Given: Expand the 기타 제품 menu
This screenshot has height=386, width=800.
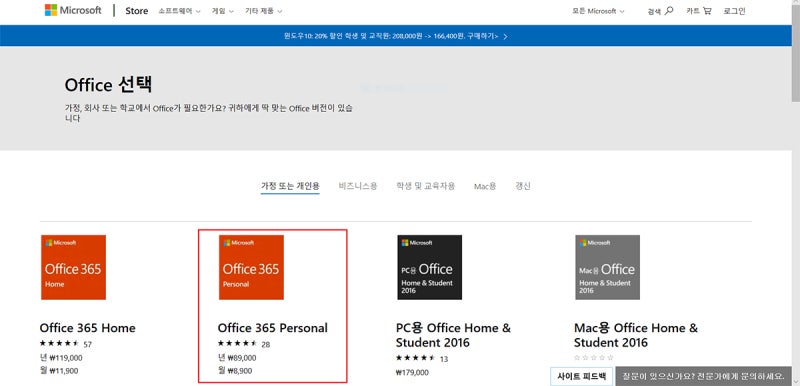Looking at the screenshot, I should 263,11.
